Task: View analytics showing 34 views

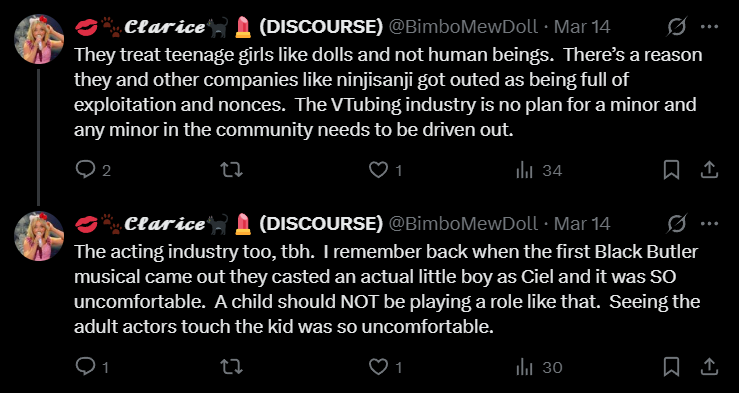Action: 539,170
